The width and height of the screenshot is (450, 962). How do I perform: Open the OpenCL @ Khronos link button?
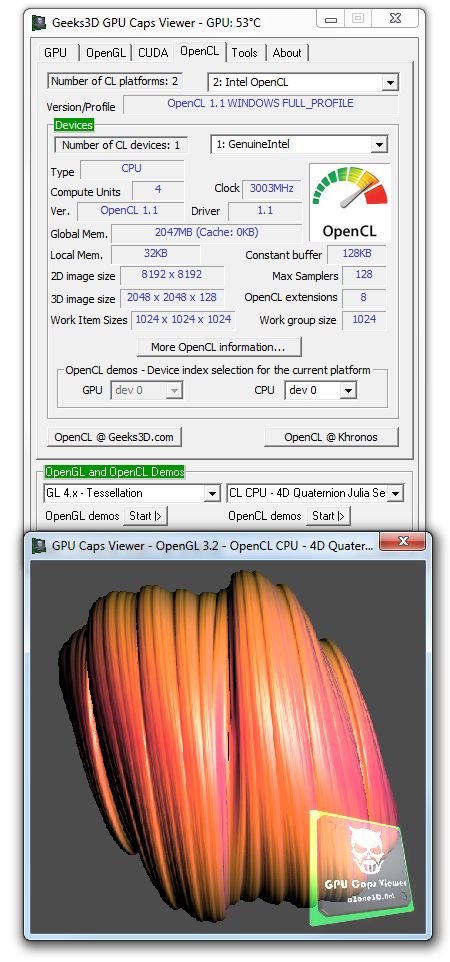[331, 437]
